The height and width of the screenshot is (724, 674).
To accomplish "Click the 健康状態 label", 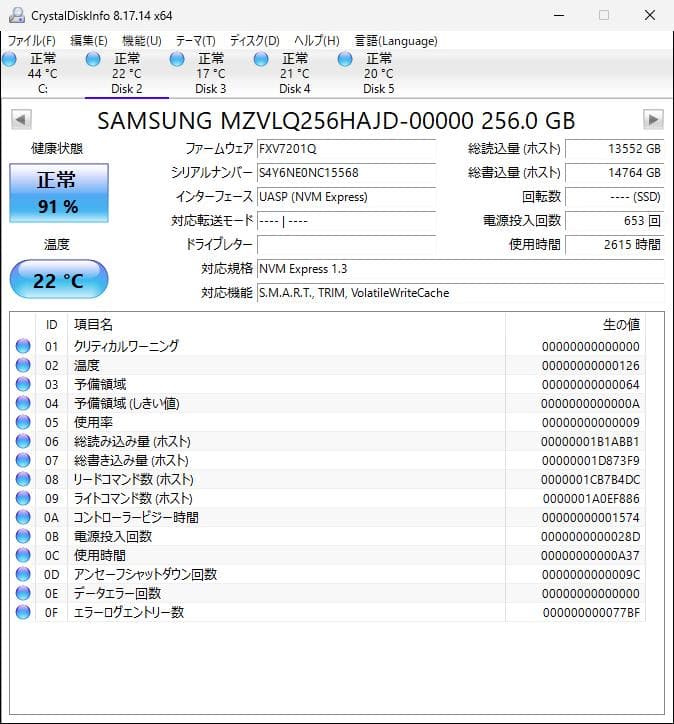I will pos(57,149).
